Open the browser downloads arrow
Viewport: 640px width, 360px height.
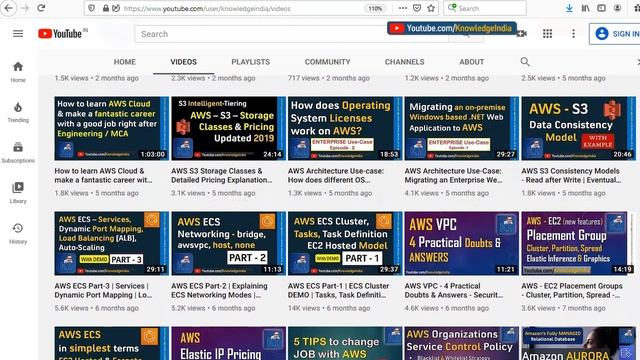pyautogui.click(x=569, y=8)
